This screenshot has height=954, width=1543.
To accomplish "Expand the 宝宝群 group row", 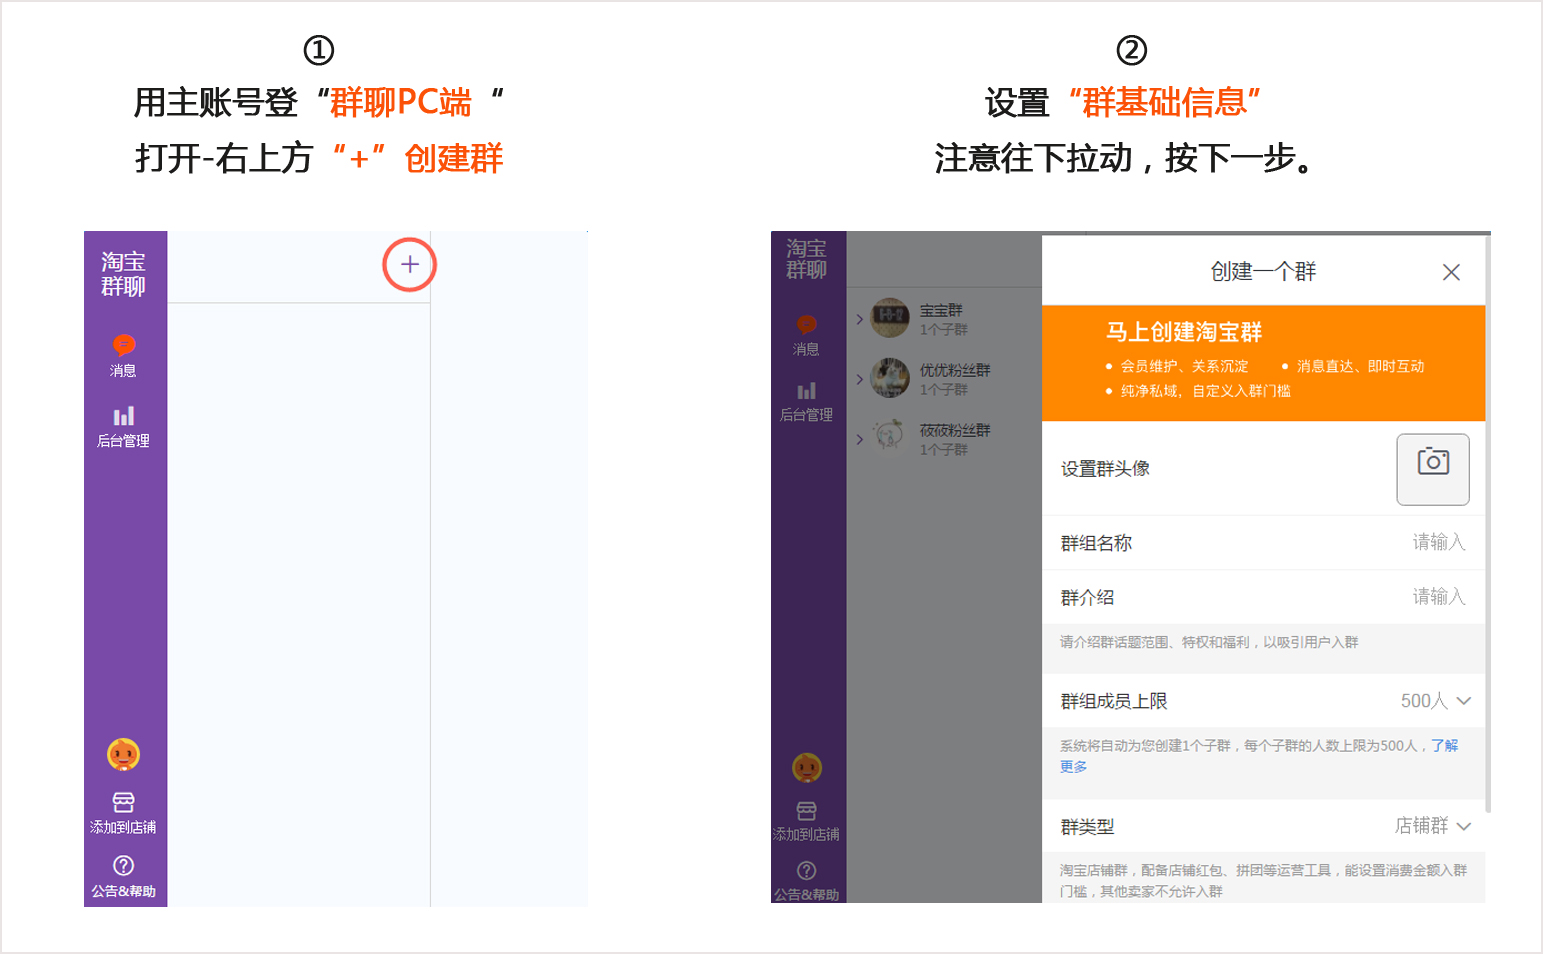I will [859, 319].
